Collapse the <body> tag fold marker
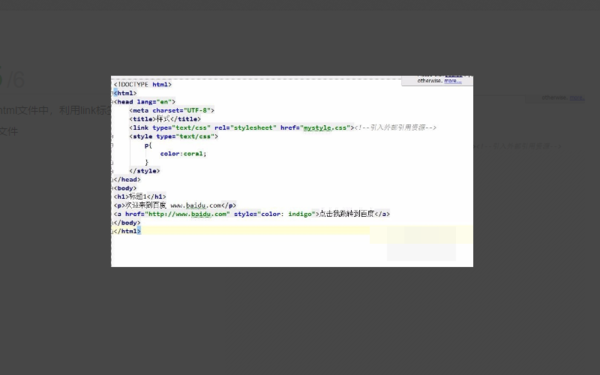The width and height of the screenshot is (600, 375). click(112, 188)
